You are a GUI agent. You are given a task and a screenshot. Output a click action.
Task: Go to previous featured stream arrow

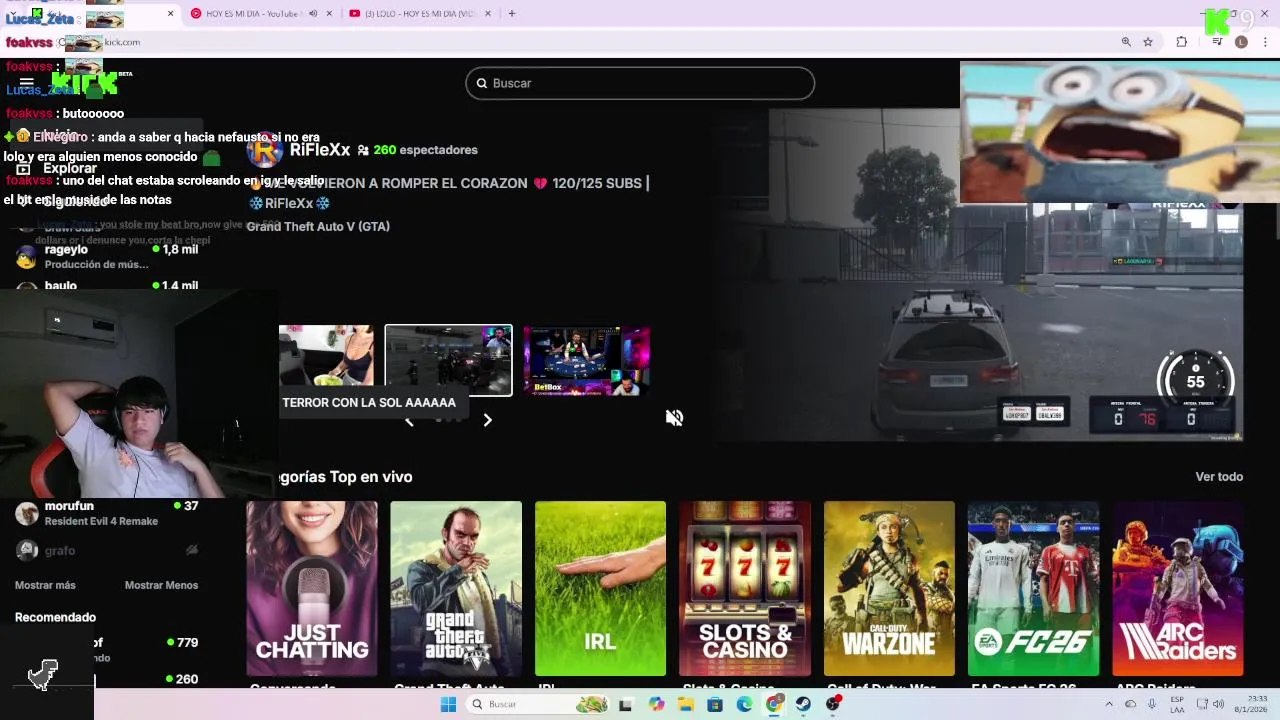pos(408,421)
